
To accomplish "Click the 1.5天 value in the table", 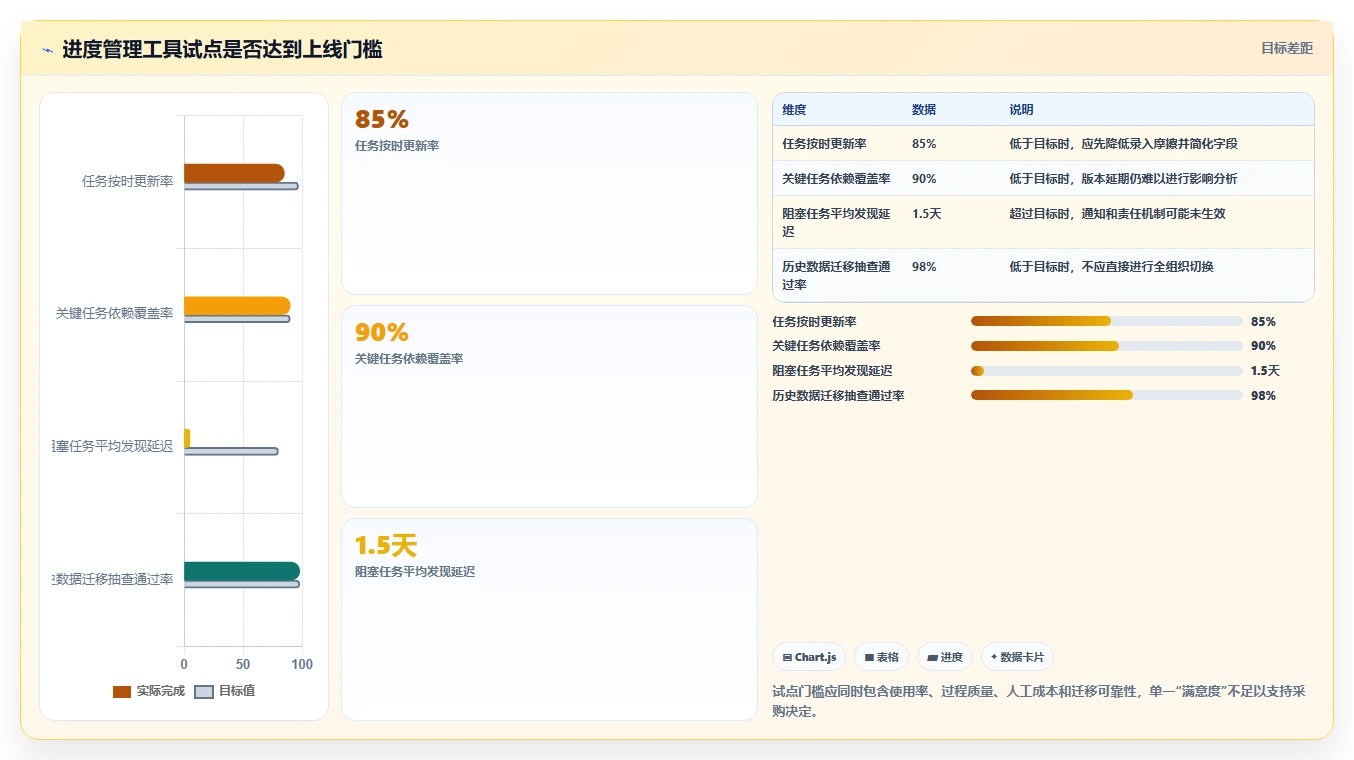I will 927,214.
